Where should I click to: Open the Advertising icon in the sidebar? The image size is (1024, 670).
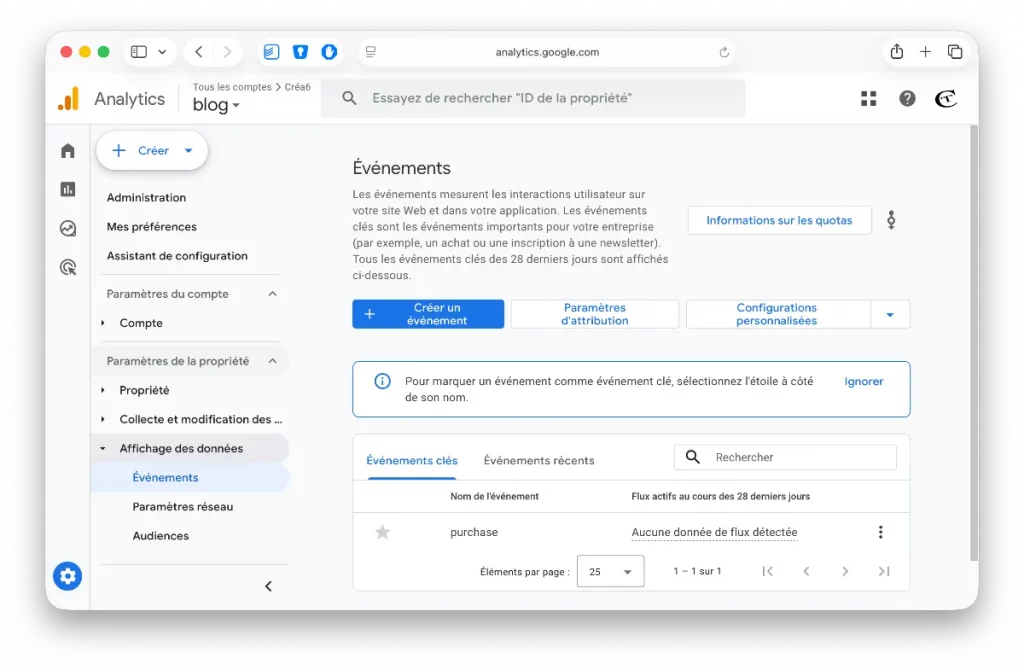point(66,266)
